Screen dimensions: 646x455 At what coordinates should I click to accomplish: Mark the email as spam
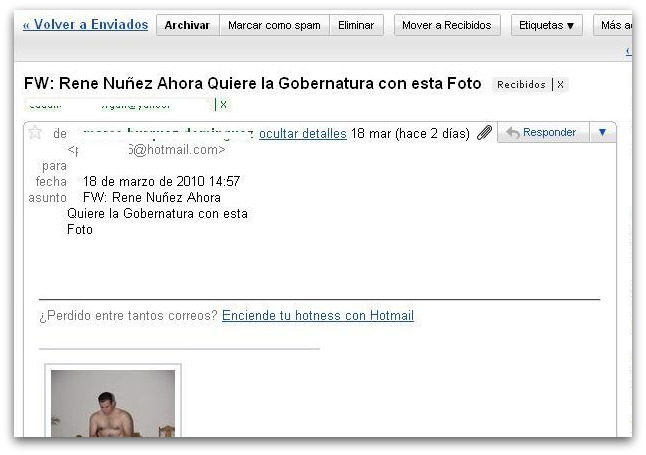pos(274,25)
